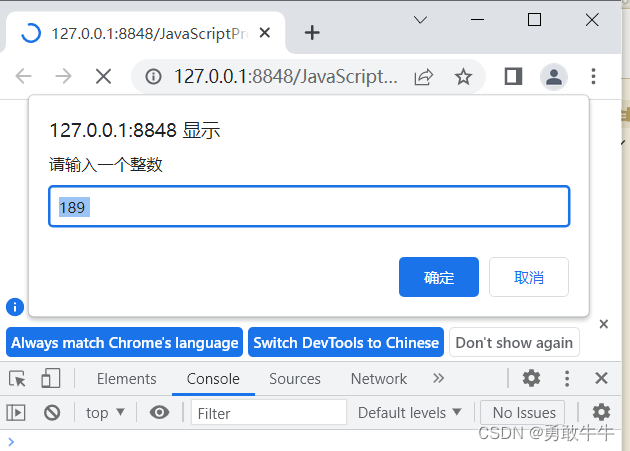
Task: Open the top JavaScript context dropdown
Action: 105,413
